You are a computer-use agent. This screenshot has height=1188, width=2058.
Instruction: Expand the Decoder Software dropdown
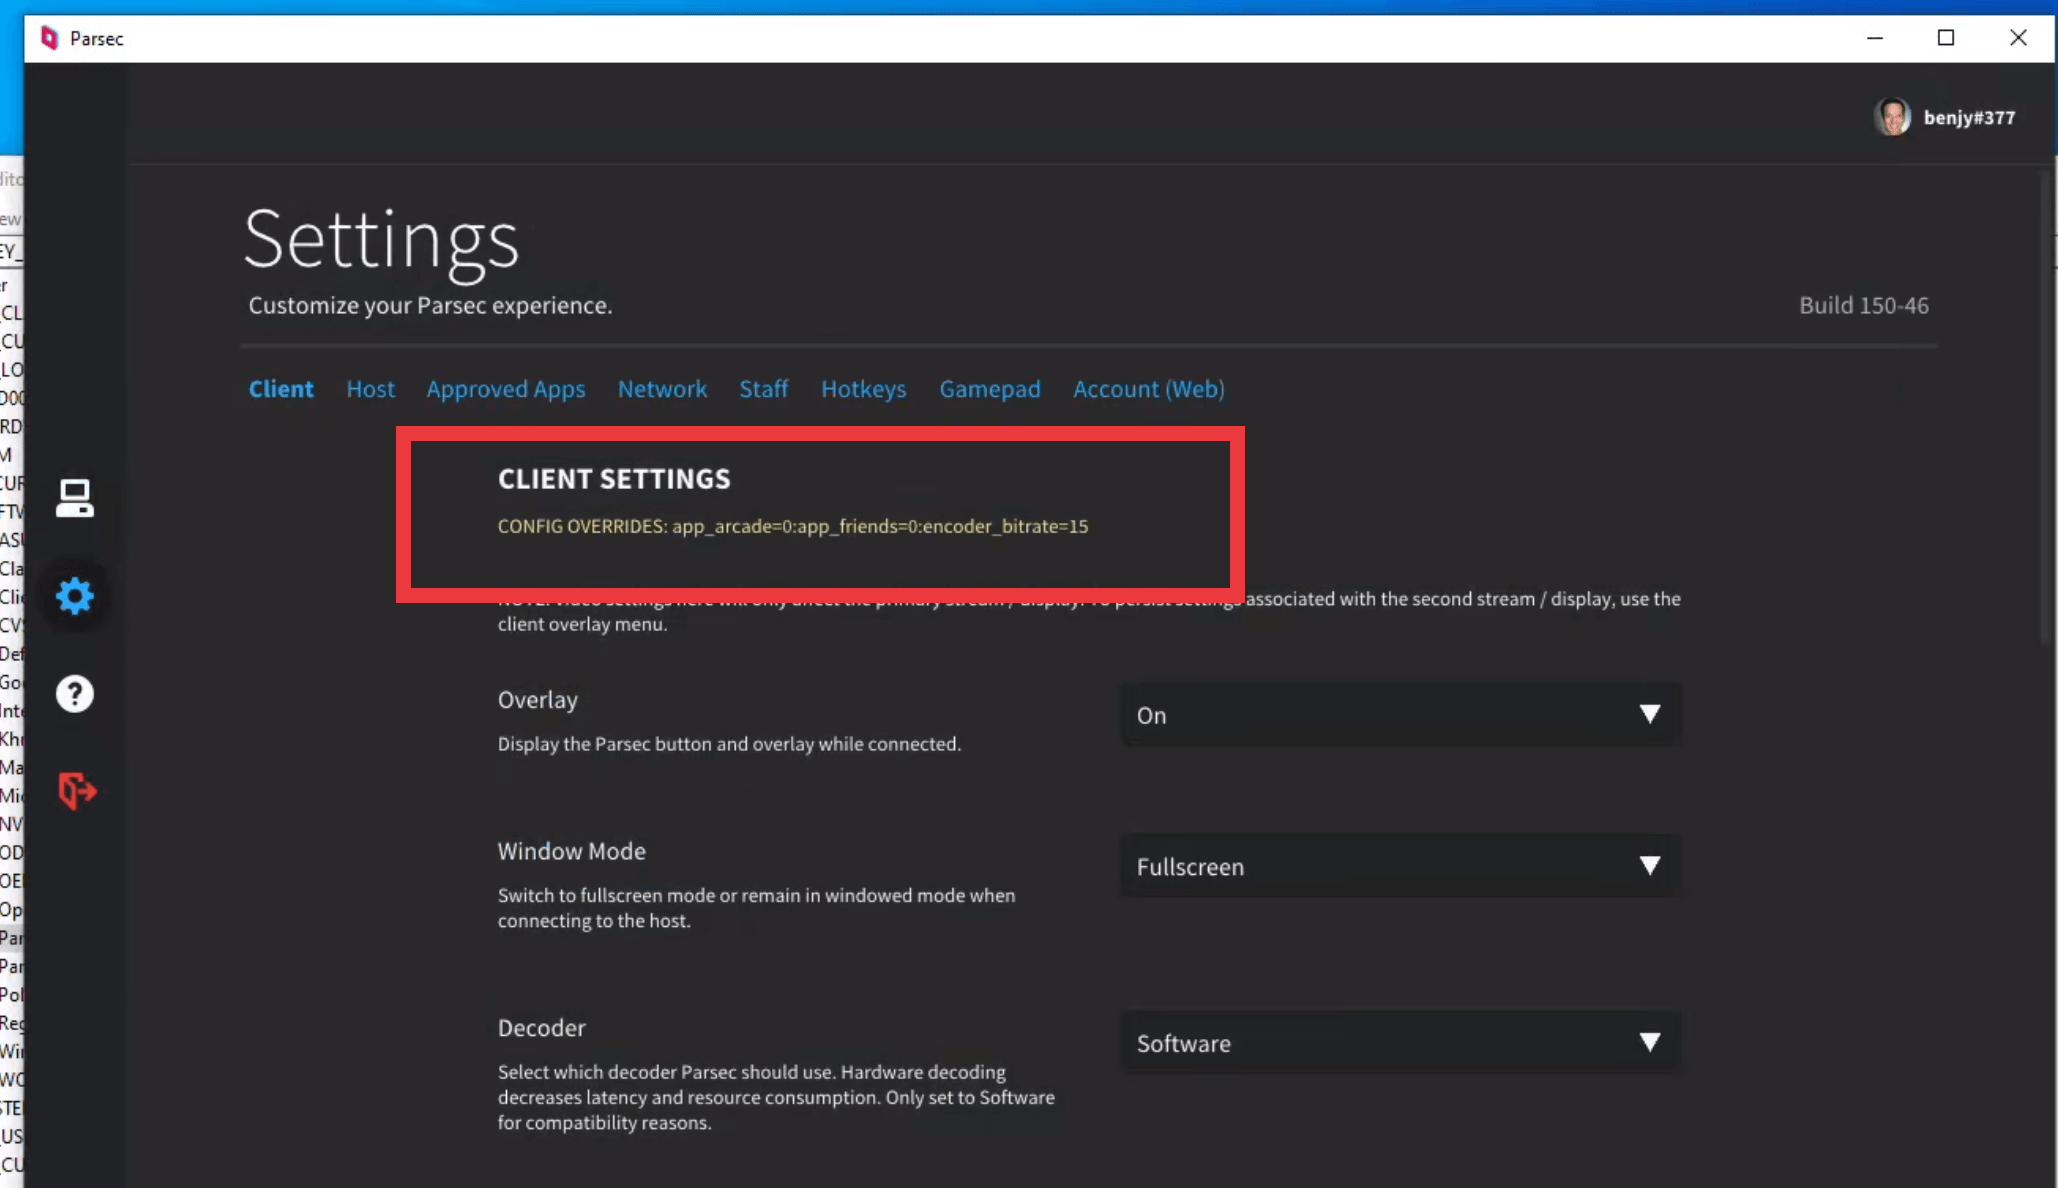pyautogui.click(x=1400, y=1043)
